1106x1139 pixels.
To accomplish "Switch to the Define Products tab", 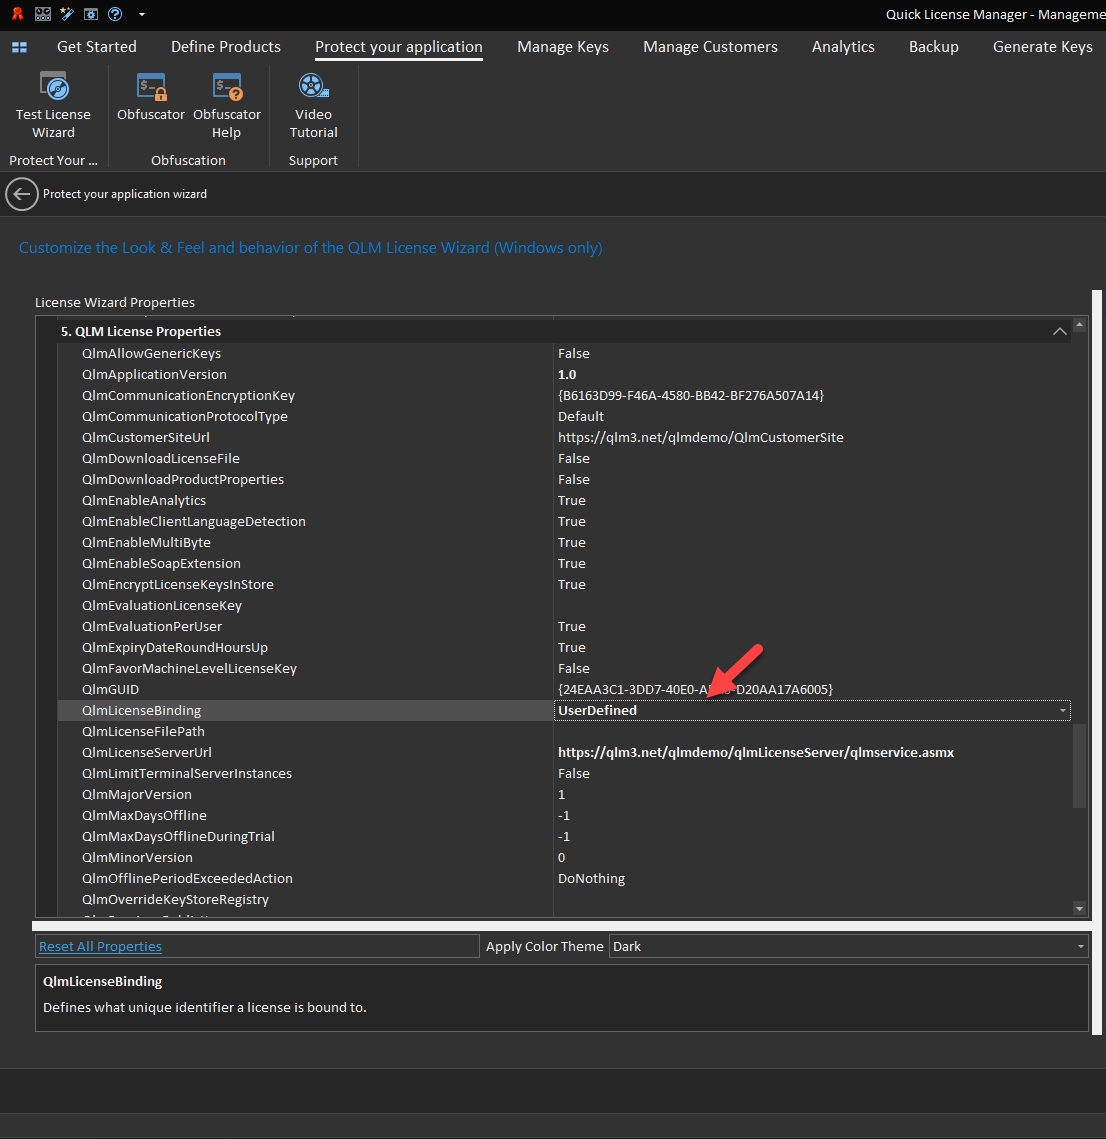I will (226, 46).
